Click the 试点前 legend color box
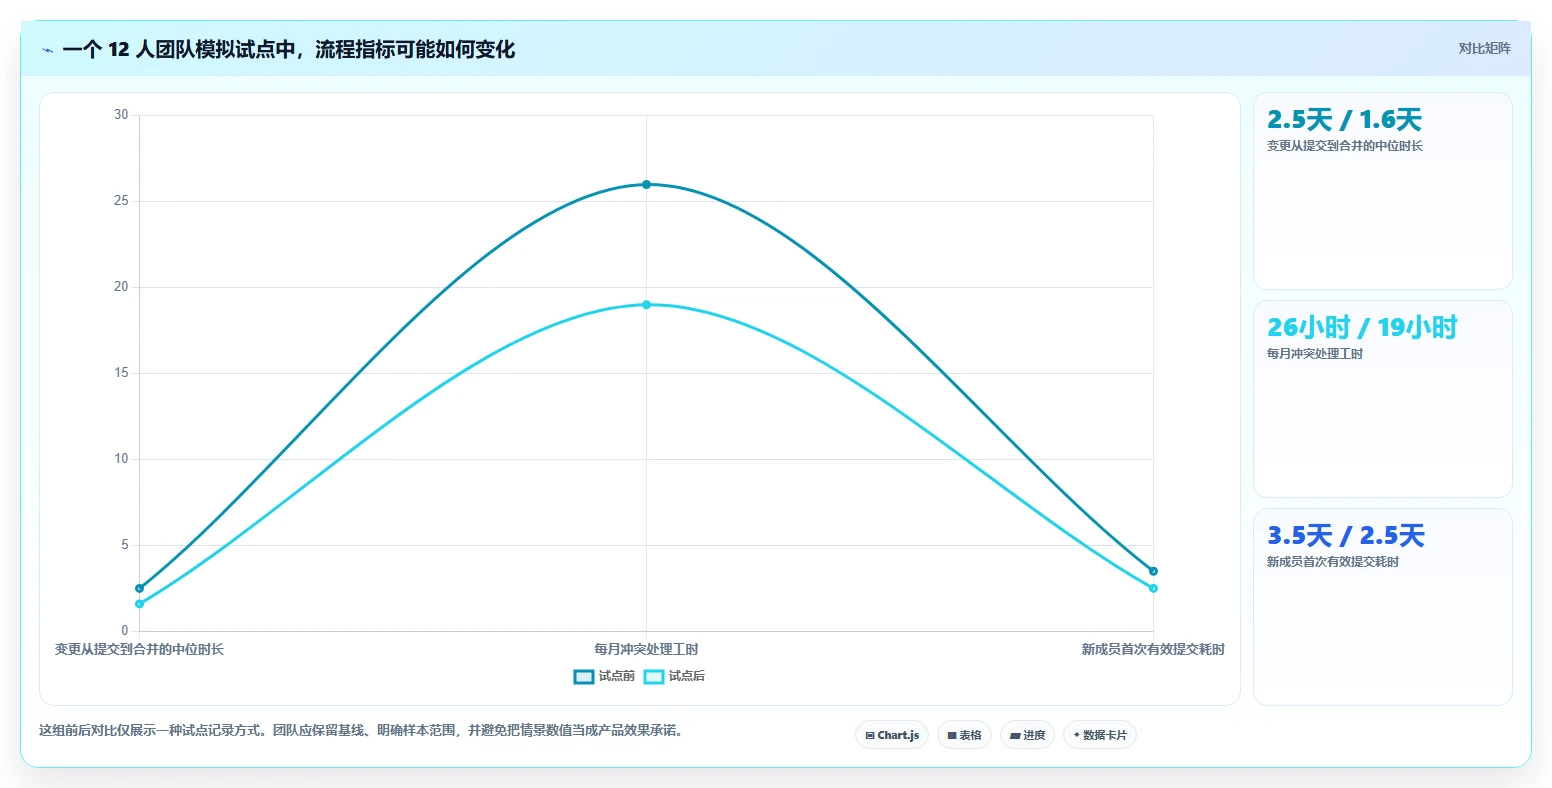 pos(583,677)
